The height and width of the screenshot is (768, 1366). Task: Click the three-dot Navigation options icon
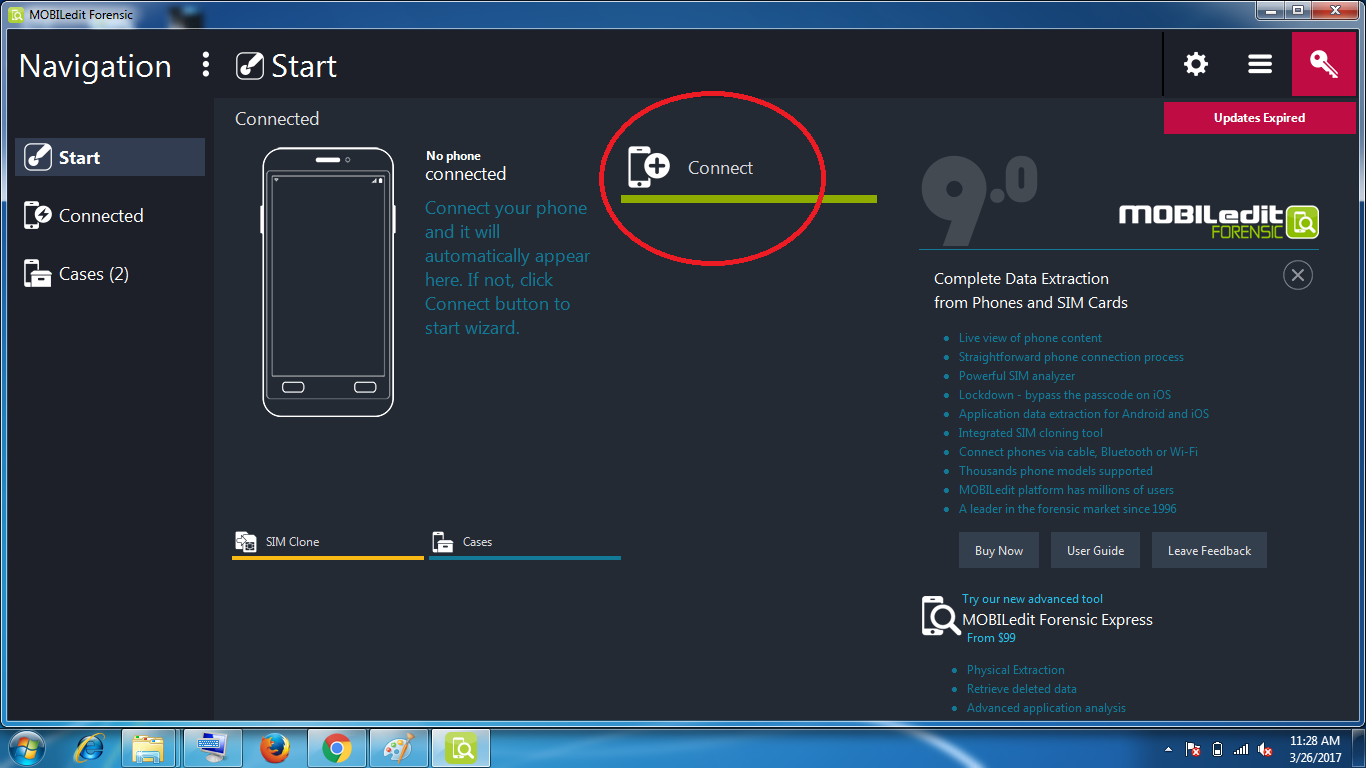pyautogui.click(x=206, y=65)
